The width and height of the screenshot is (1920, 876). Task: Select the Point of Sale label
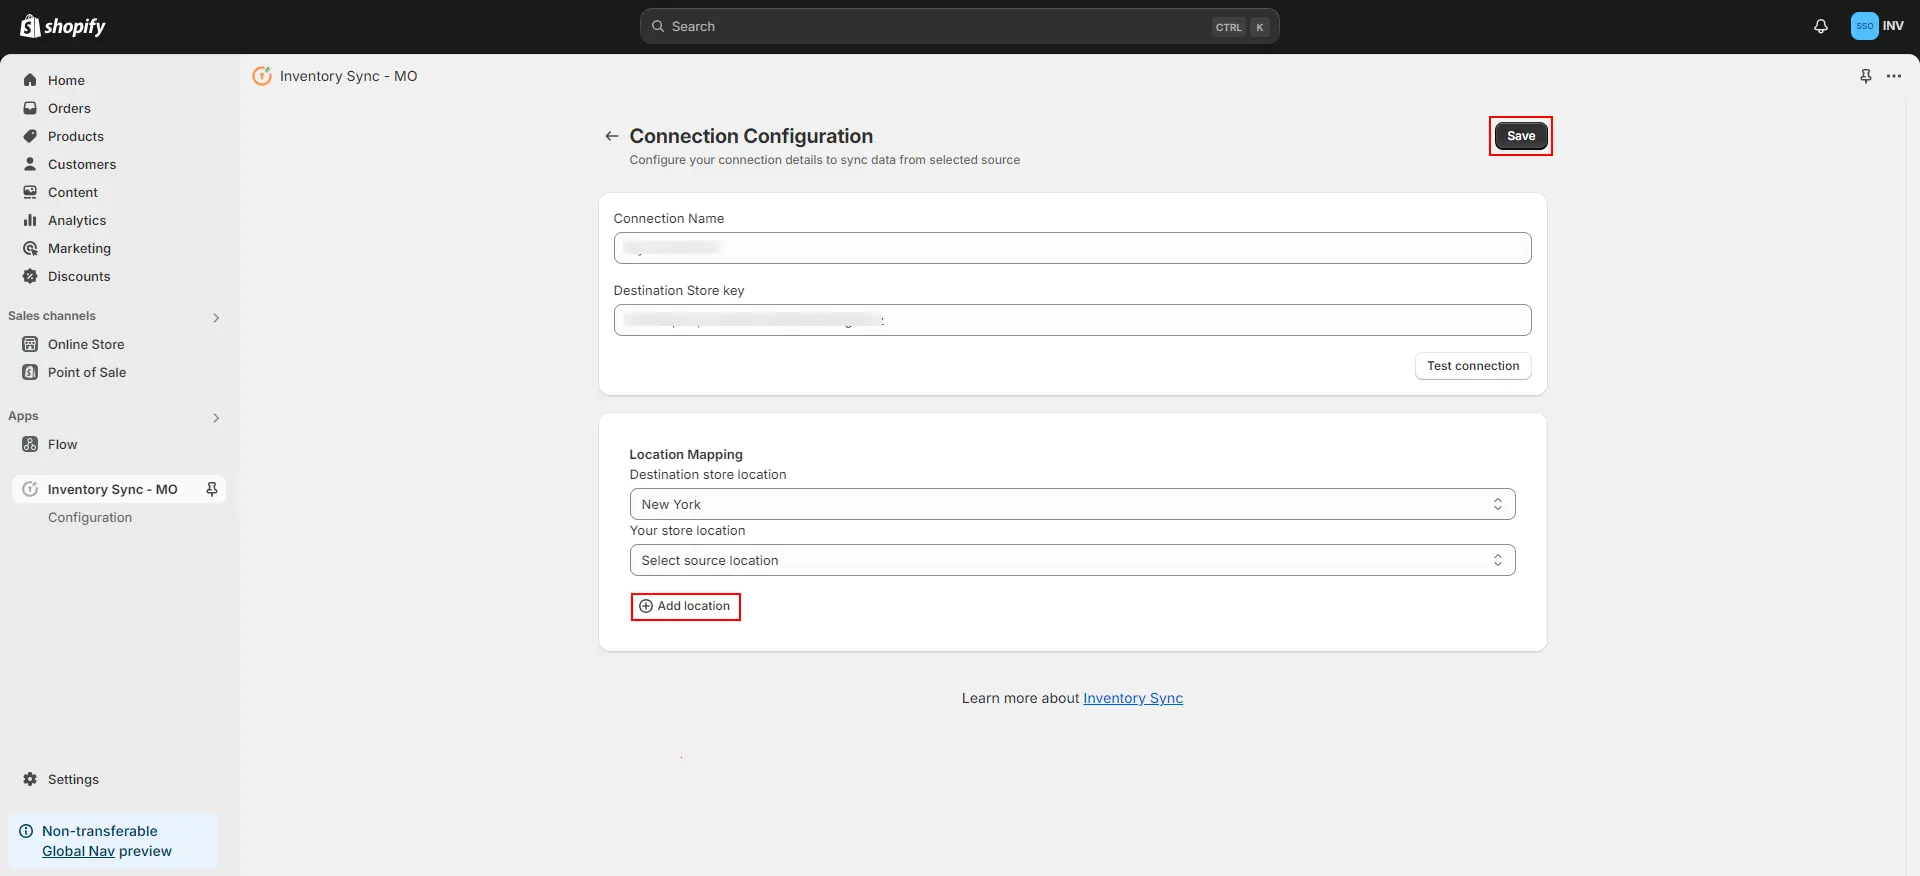click(x=87, y=372)
